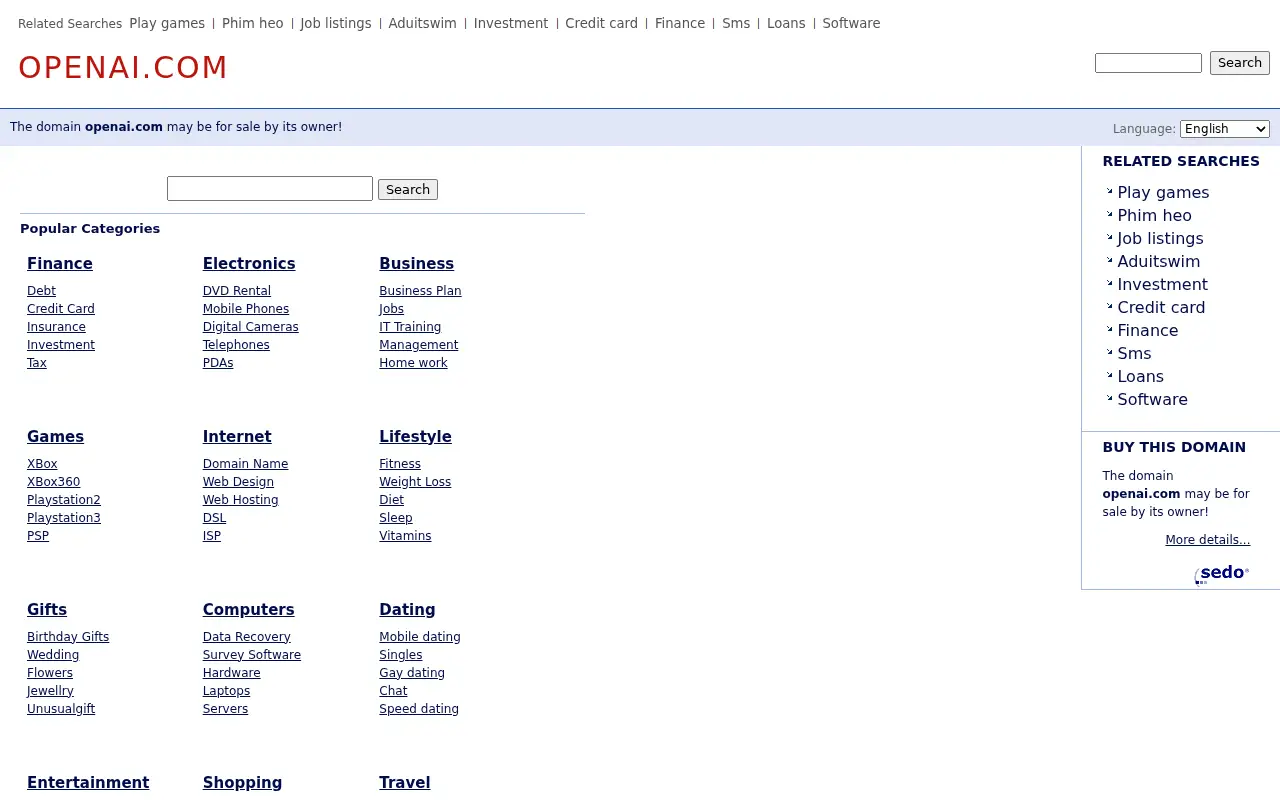Click the Birthday Gifts link

coord(68,637)
